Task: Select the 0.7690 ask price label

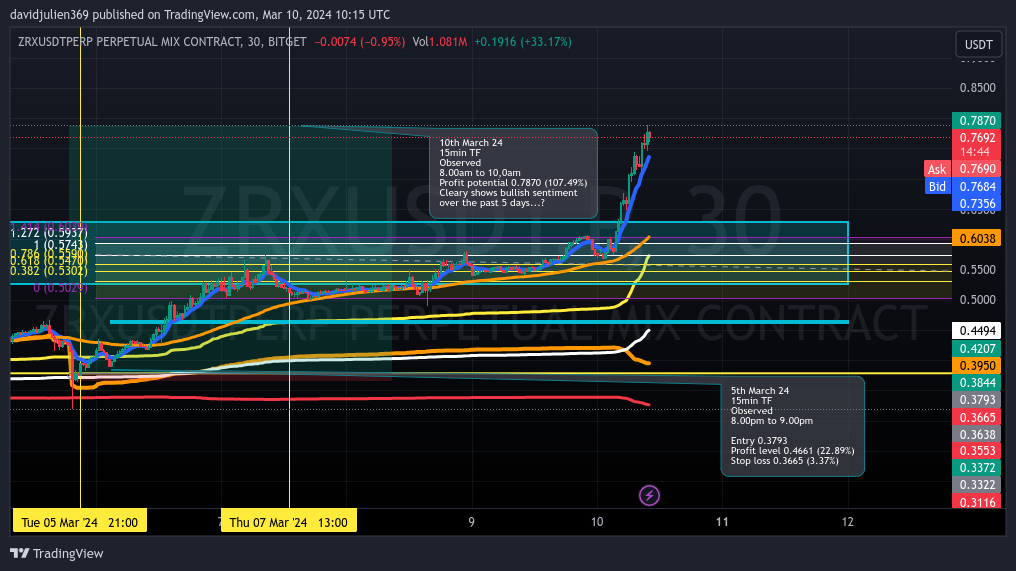Action: [977, 169]
